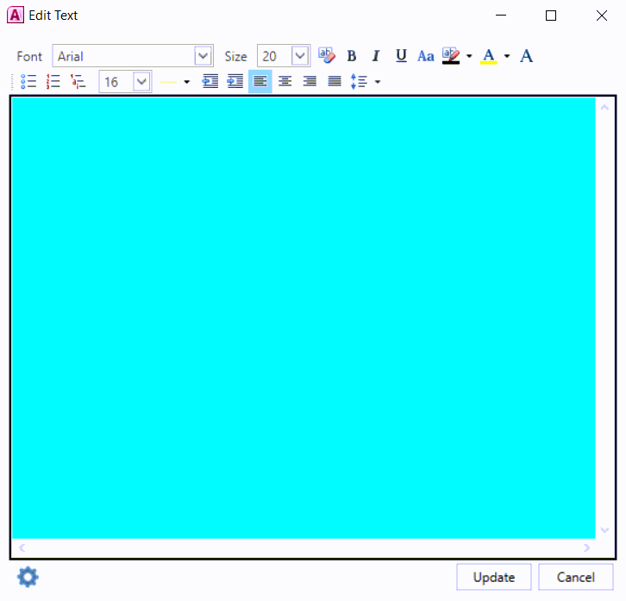Expand the line spacing options arrow
Image resolution: width=626 pixels, height=601 pixels.
tap(377, 82)
